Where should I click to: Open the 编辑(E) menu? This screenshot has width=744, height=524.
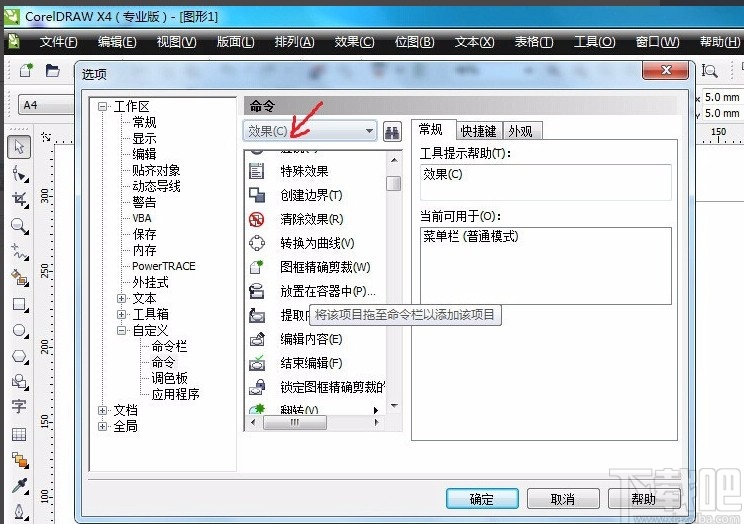(117, 42)
